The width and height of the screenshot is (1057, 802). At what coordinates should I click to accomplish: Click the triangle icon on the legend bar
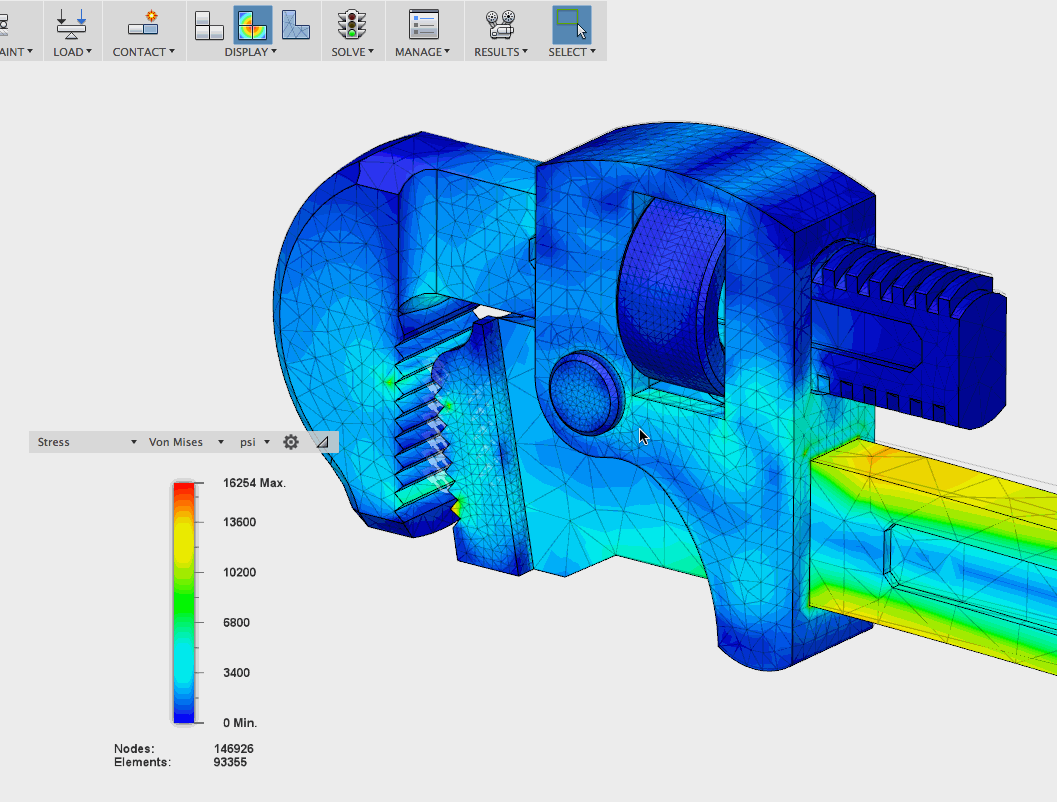coord(321,442)
